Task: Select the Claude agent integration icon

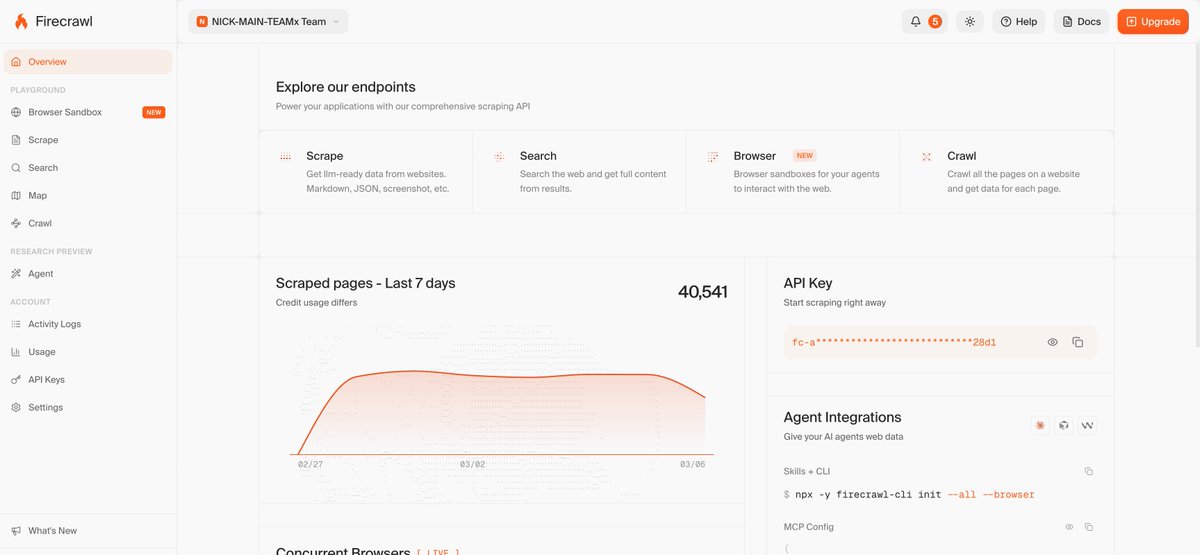Action: coord(1041,426)
